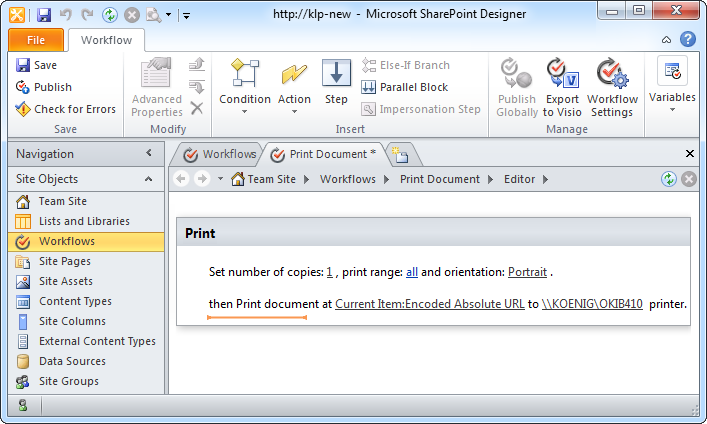Edit number of copies value 1
Screen dimensions: 707x424
[x=330, y=272]
